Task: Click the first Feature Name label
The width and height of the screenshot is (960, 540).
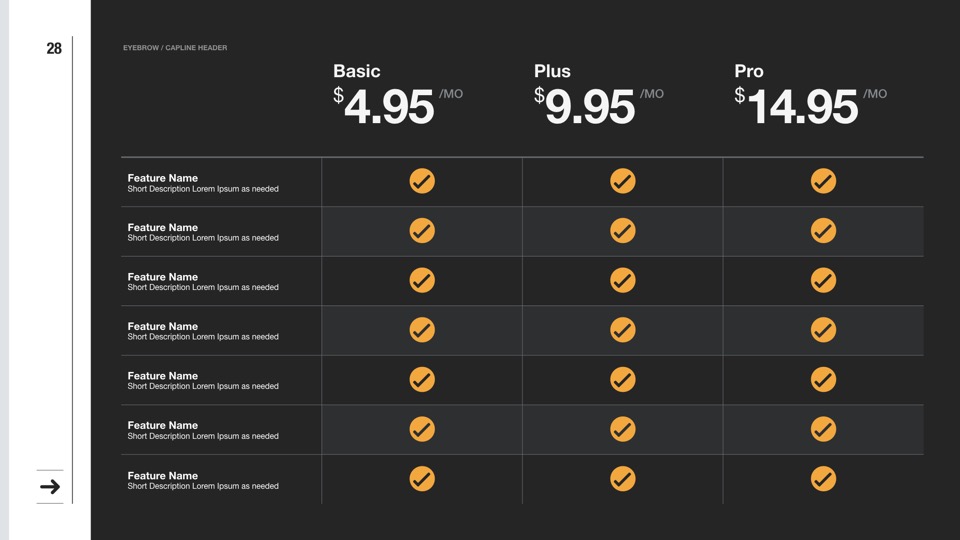Action: [163, 178]
